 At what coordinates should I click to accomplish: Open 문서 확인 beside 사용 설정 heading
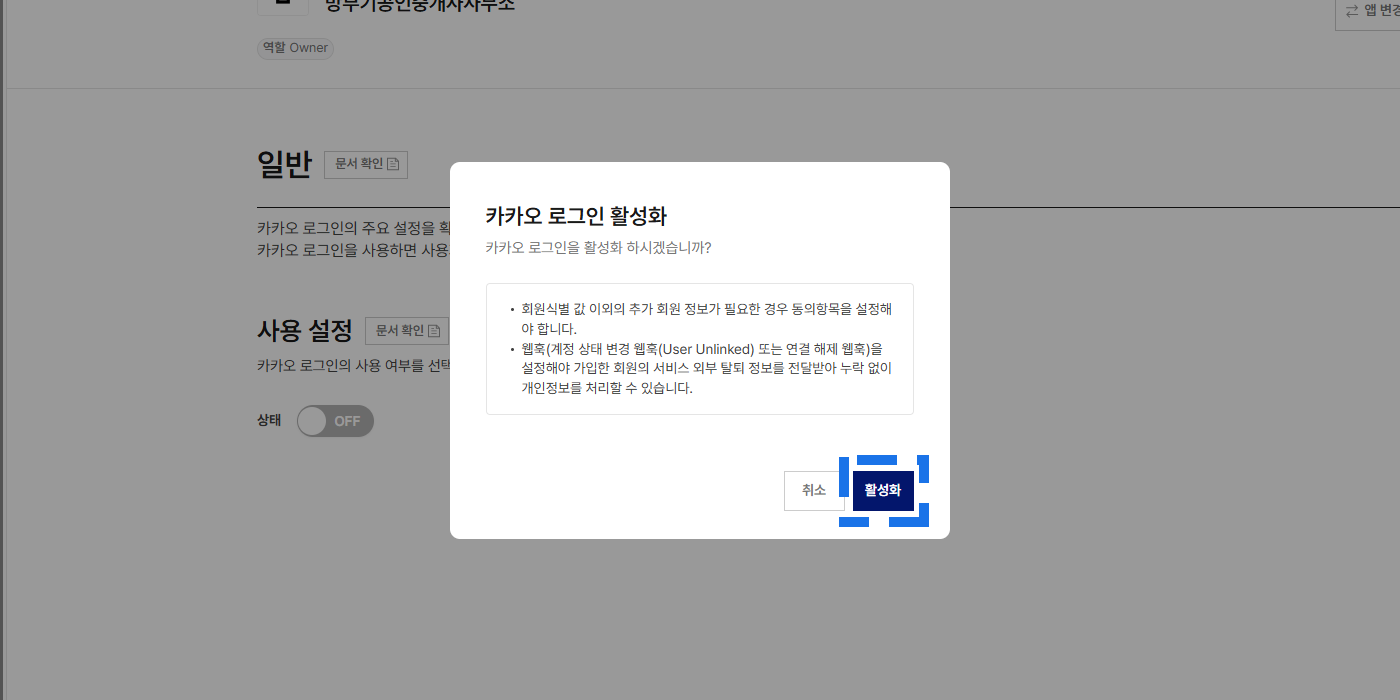406,331
